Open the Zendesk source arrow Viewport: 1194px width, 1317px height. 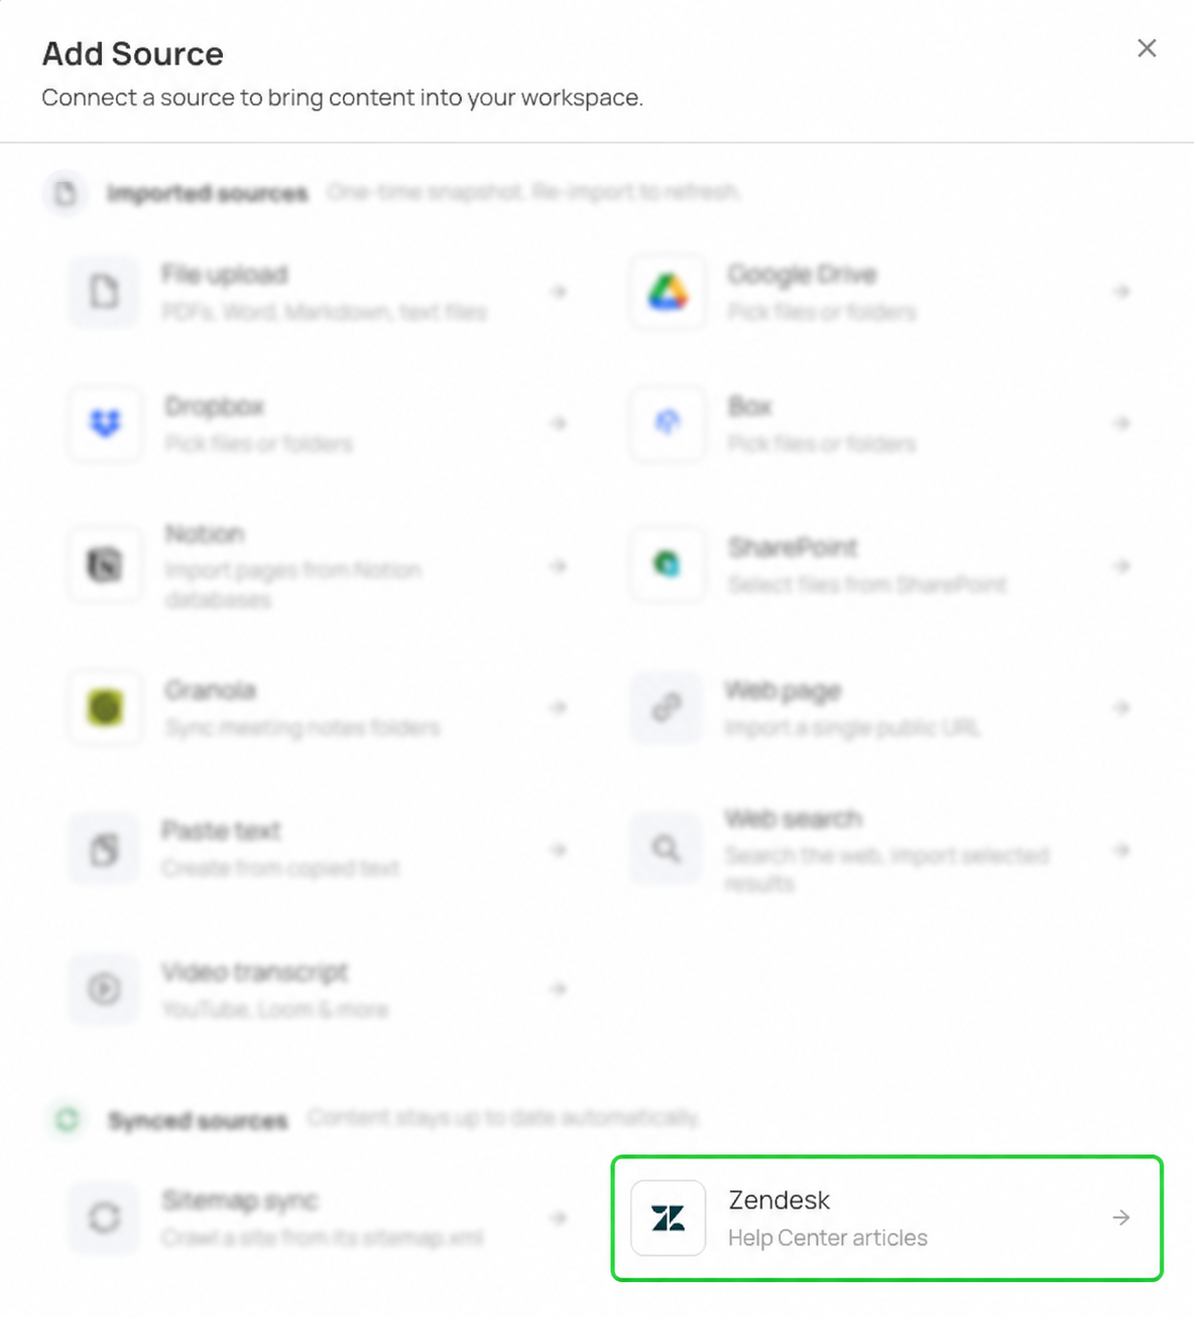1121,1218
